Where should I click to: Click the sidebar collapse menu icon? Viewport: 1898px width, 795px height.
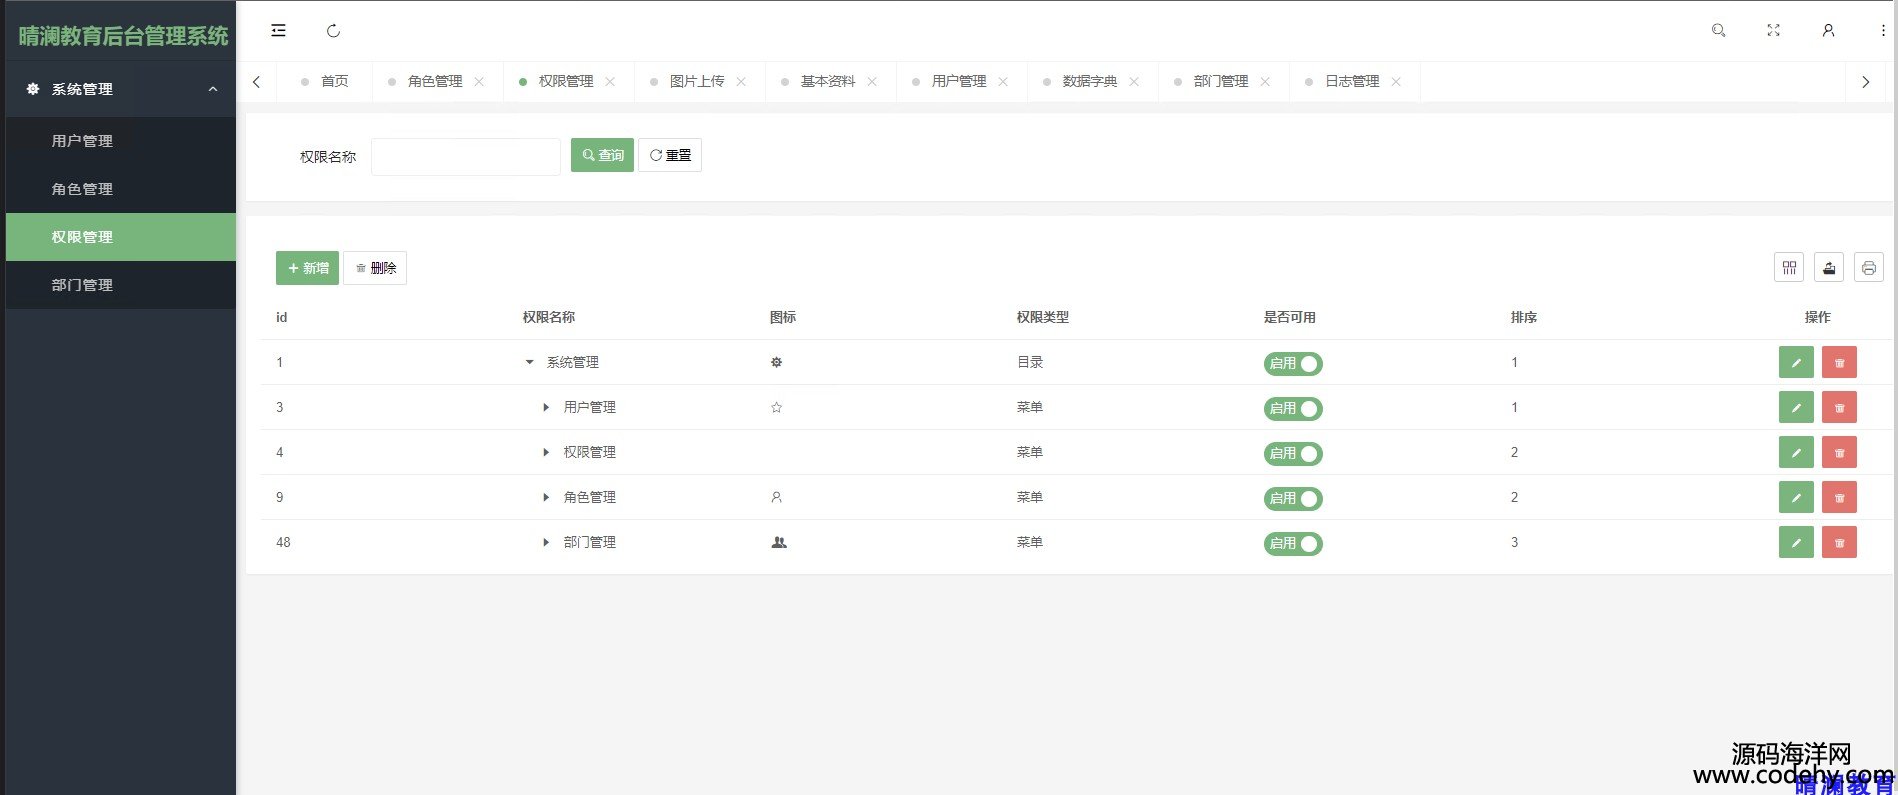pos(278,31)
